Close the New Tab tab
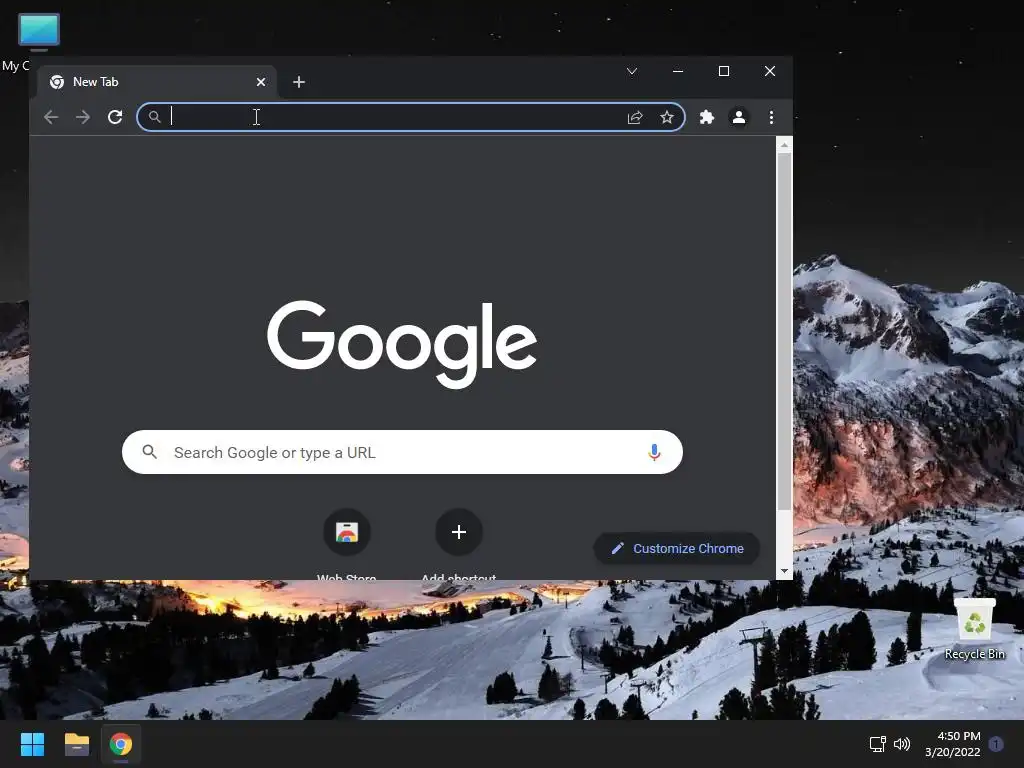This screenshot has width=1024, height=768. pyautogui.click(x=261, y=82)
